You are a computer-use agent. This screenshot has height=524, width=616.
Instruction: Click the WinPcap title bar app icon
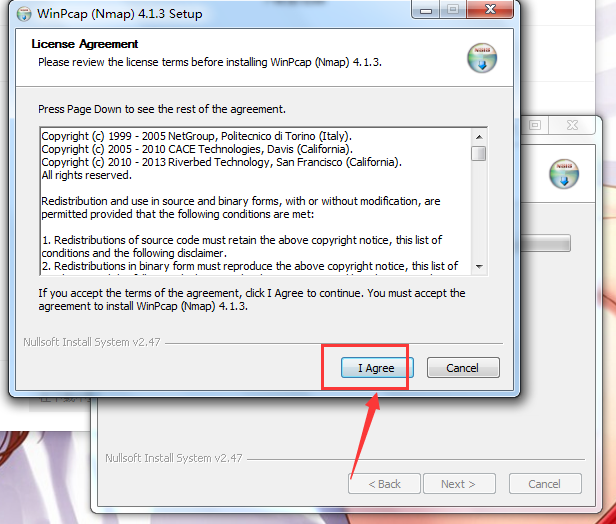(24, 14)
